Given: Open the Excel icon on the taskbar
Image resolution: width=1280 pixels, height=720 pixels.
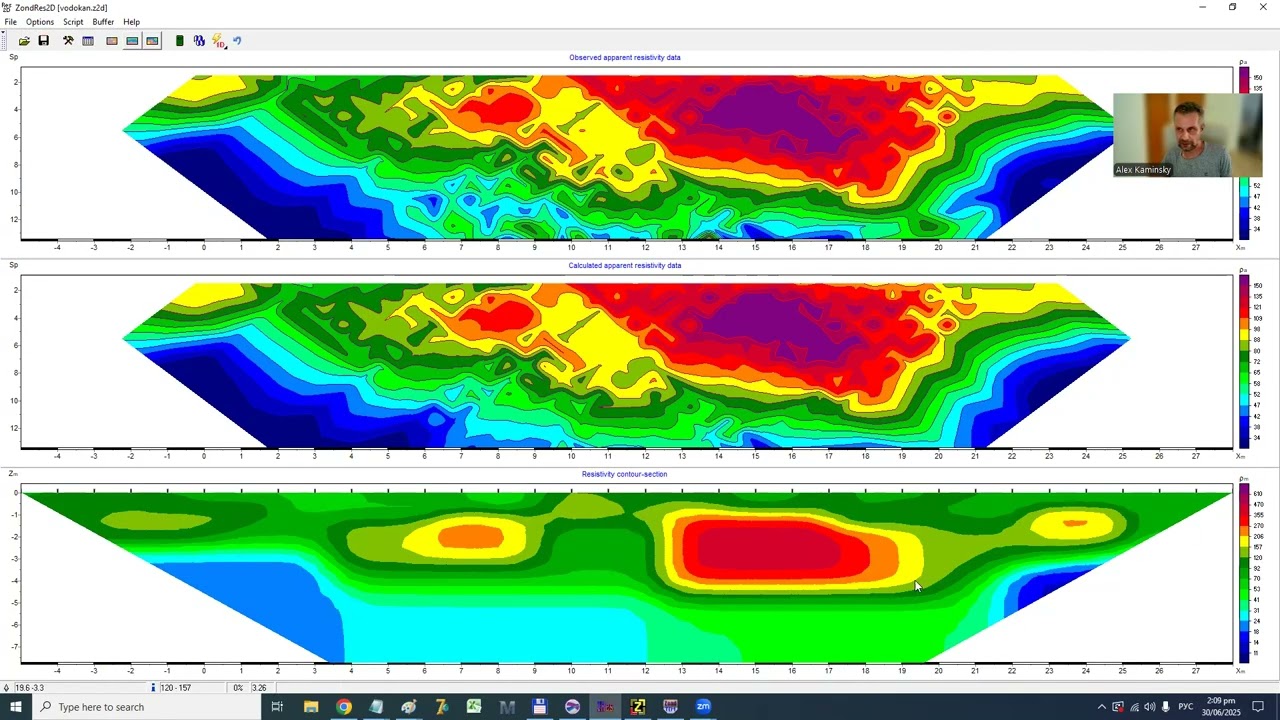Looking at the screenshot, I should point(474,707).
